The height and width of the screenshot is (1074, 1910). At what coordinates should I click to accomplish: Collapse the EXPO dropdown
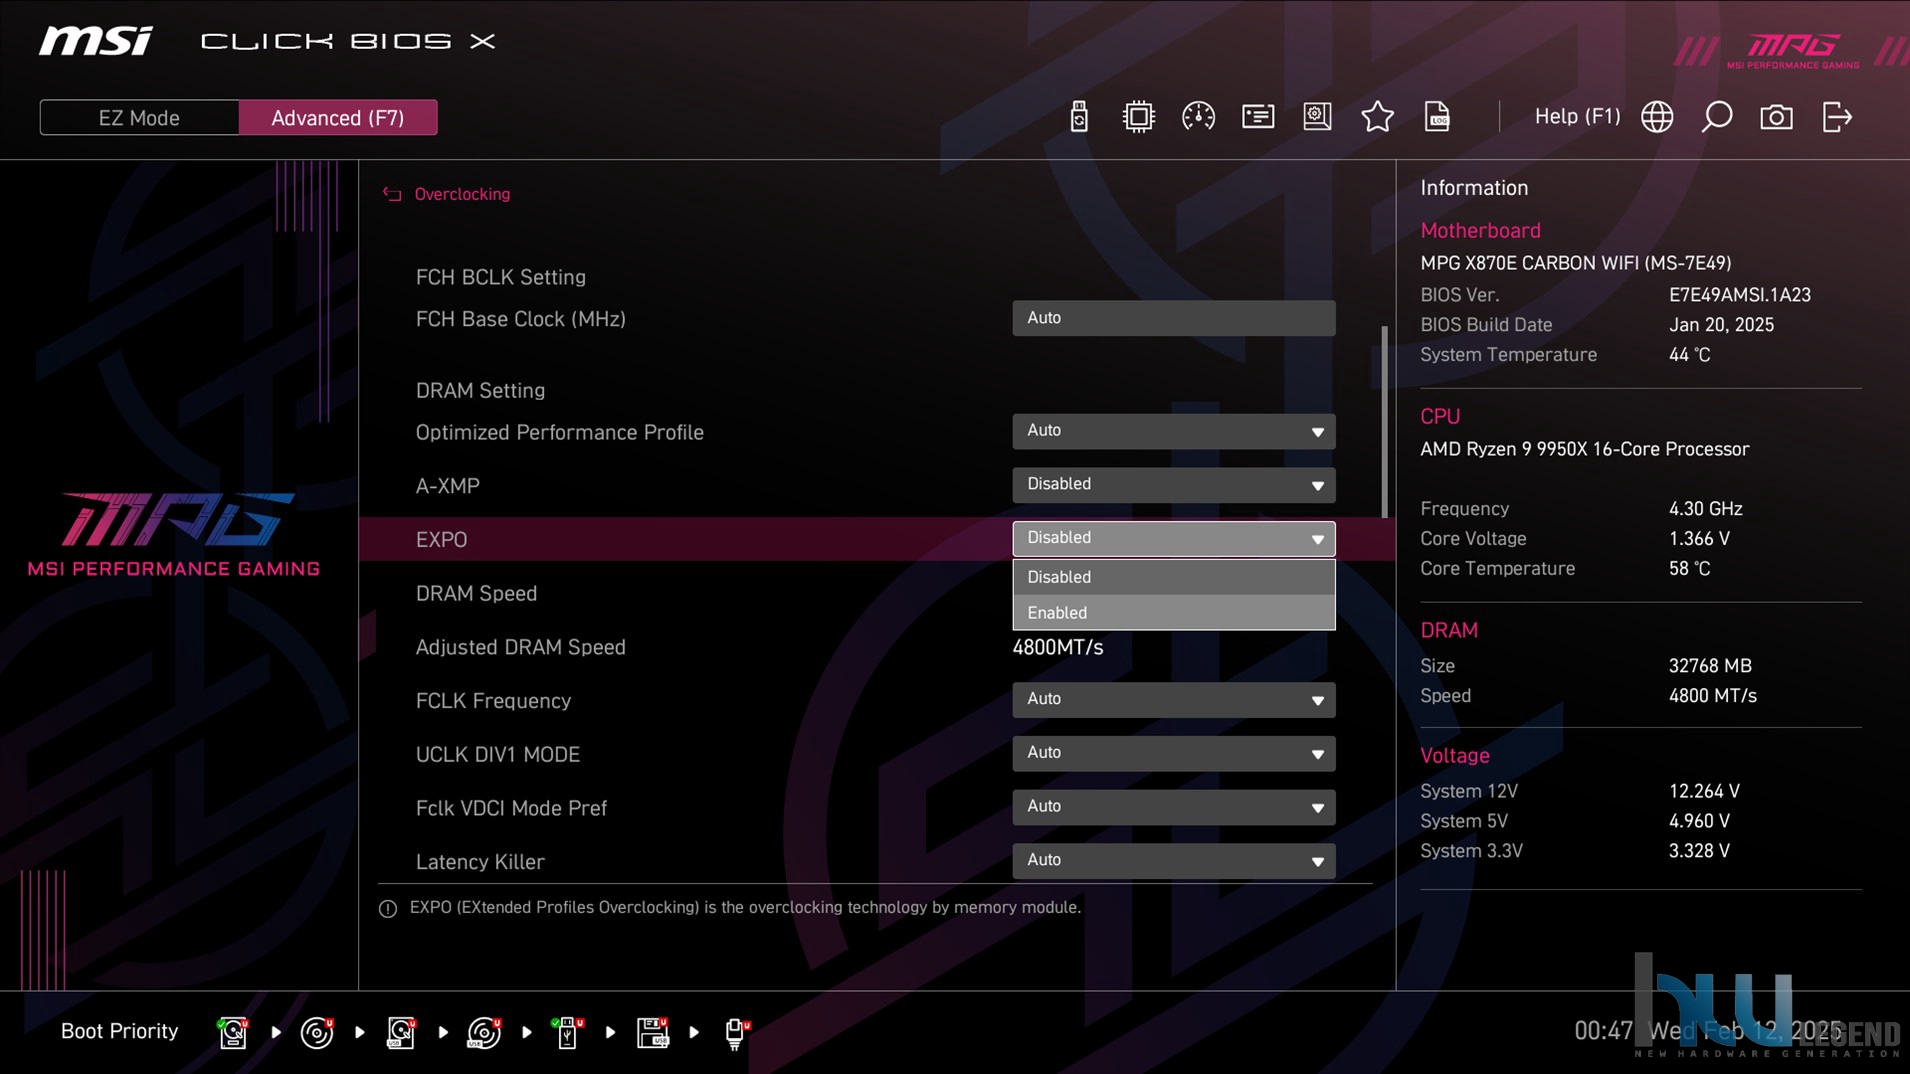1173,539
